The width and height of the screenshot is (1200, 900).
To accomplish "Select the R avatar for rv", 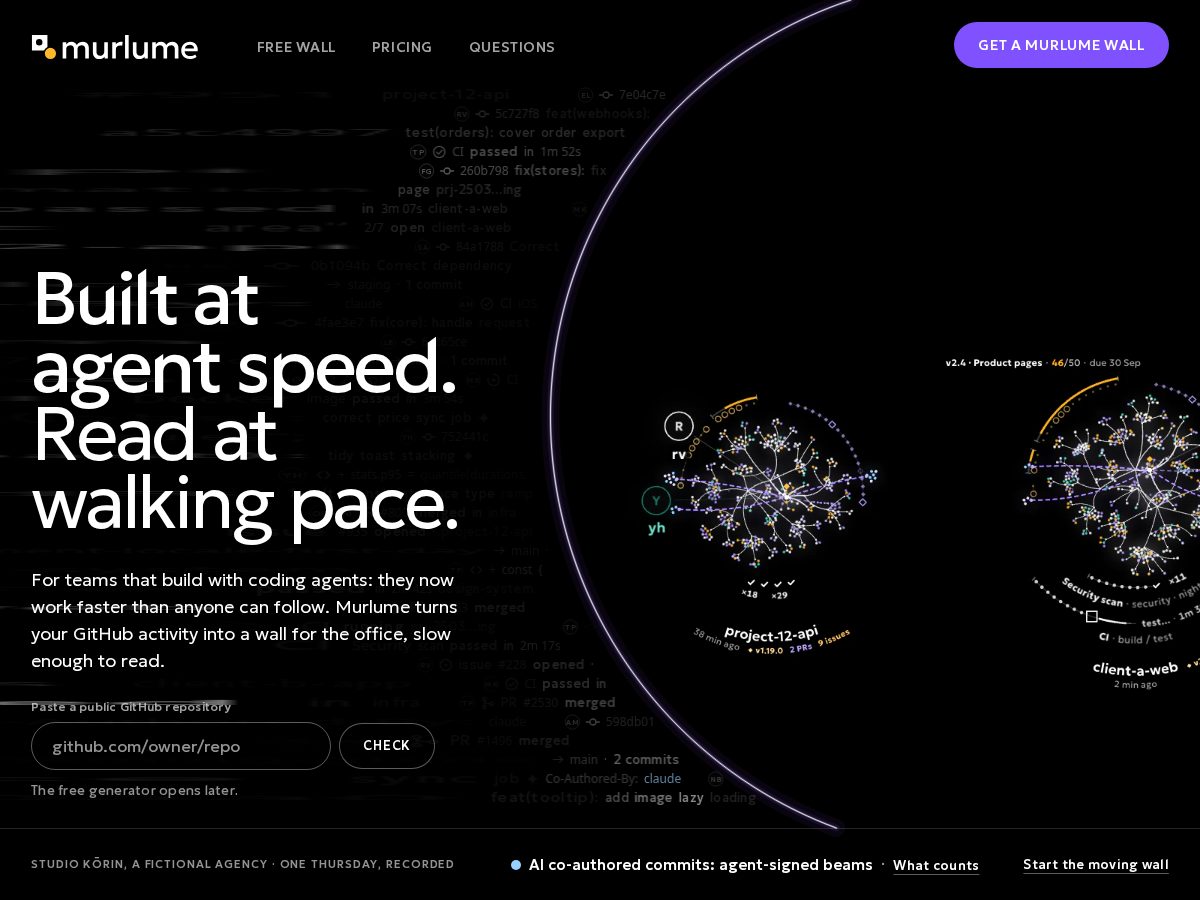I will pyautogui.click(x=679, y=427).
